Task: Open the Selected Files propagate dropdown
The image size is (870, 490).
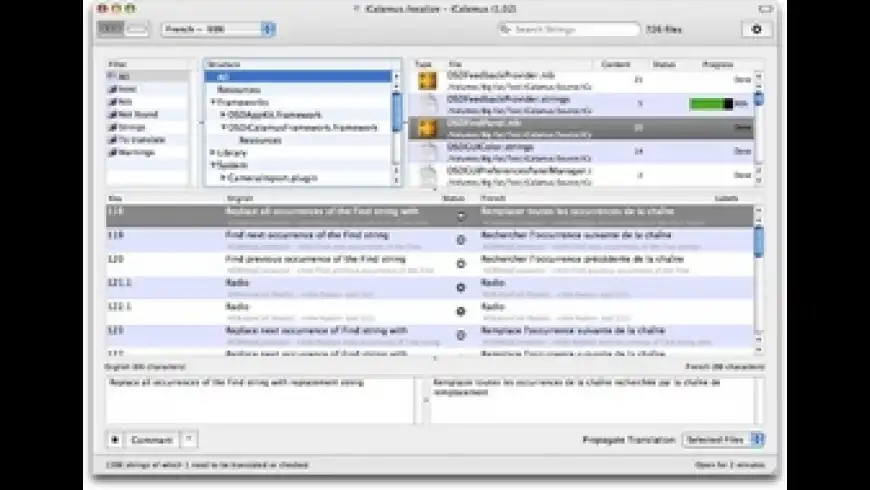Action: pyautogui.click(x=723, y=440)
